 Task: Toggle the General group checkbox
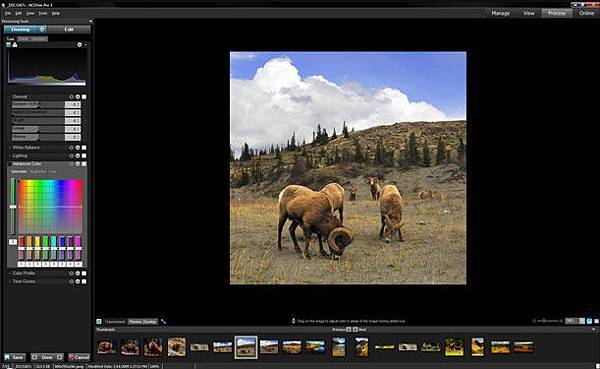click(84, 97)
